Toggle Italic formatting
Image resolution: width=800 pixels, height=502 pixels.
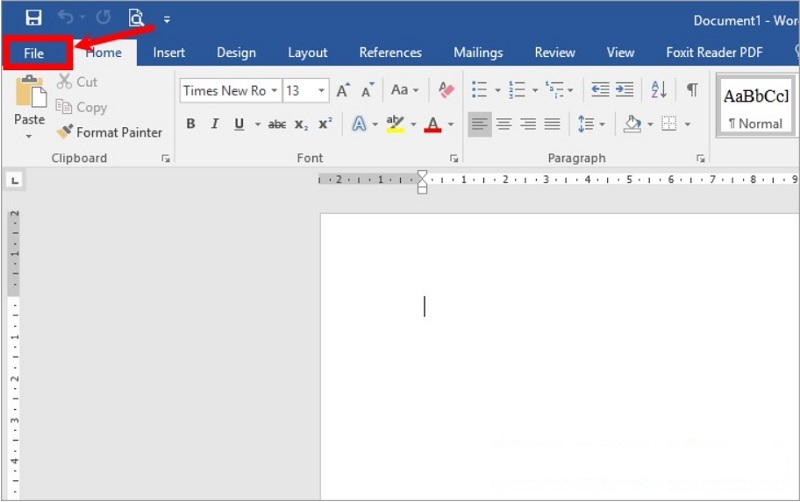coord(215,124)
